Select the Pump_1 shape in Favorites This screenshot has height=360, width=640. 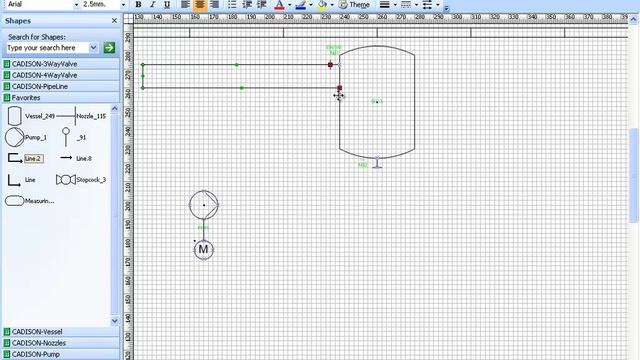tap(26, 137)
